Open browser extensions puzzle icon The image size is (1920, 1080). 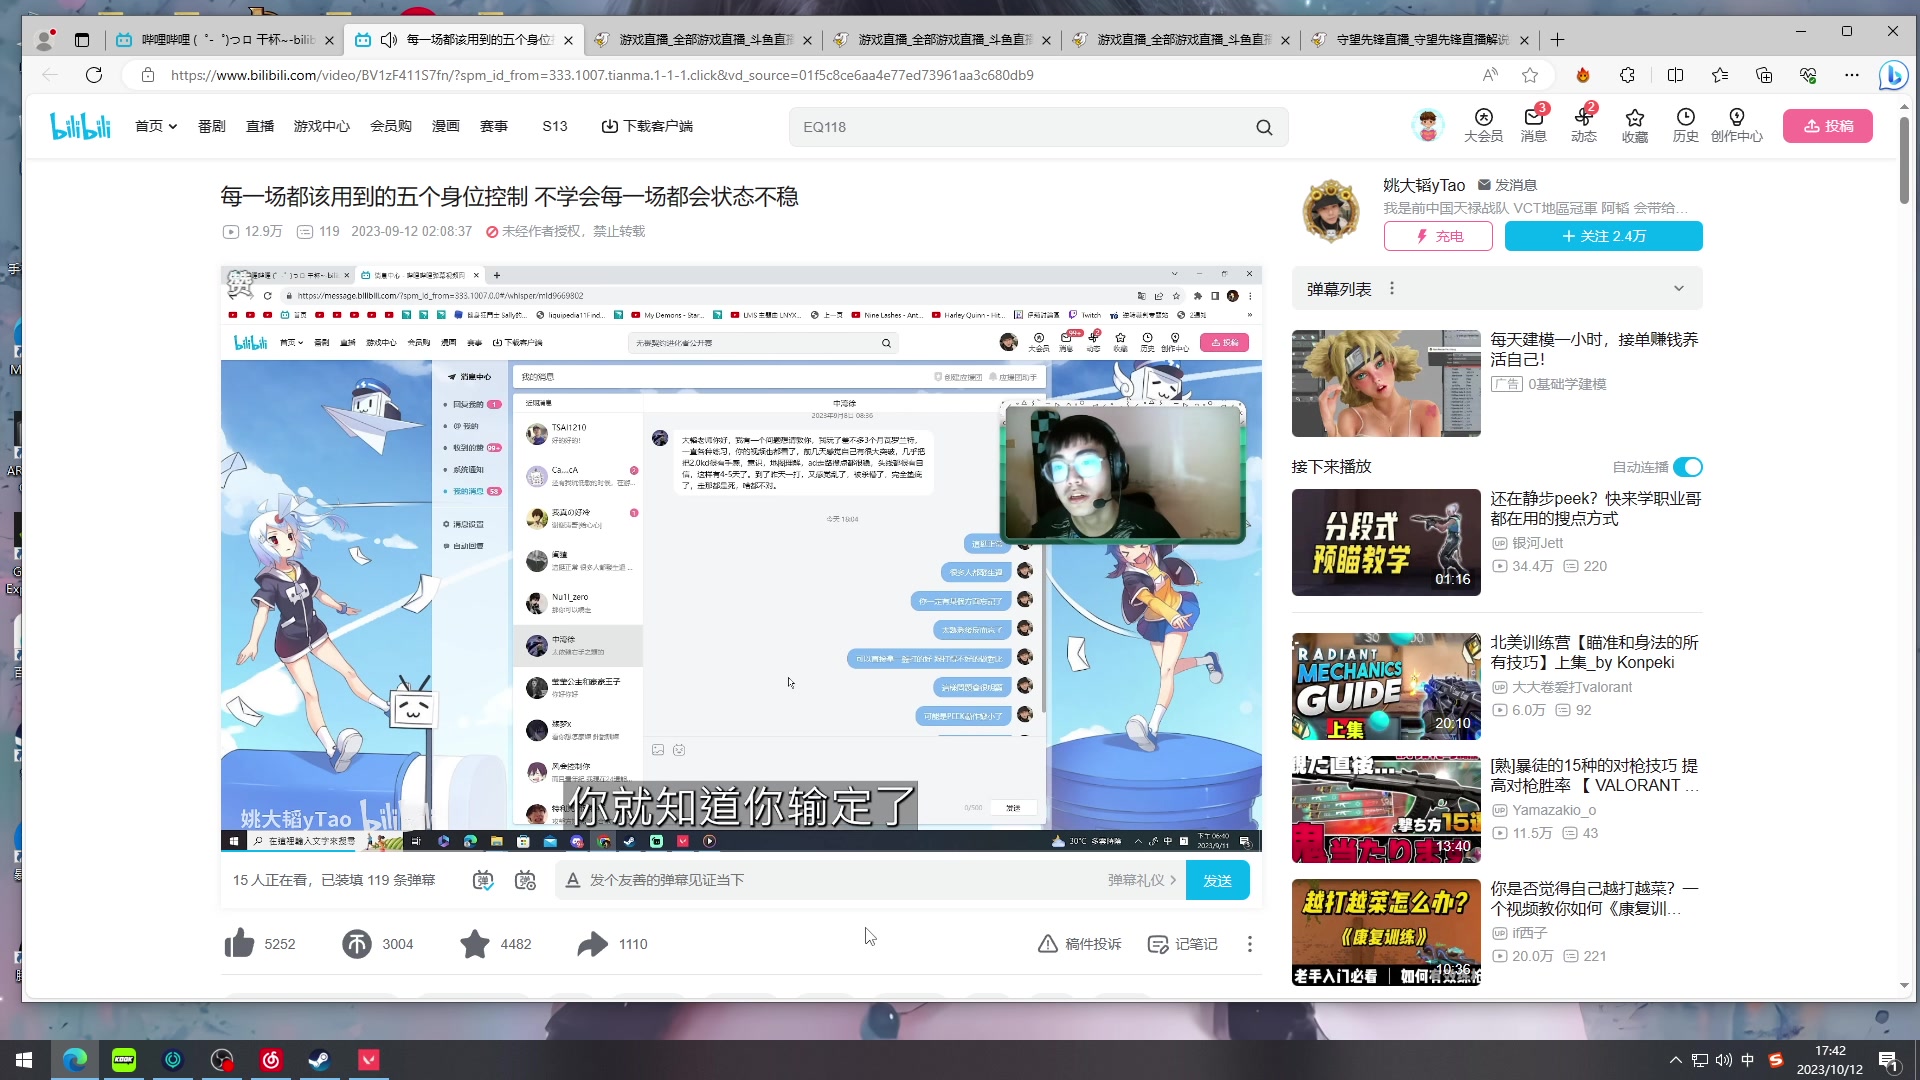pyautogui.click(x=1628, y=75)
